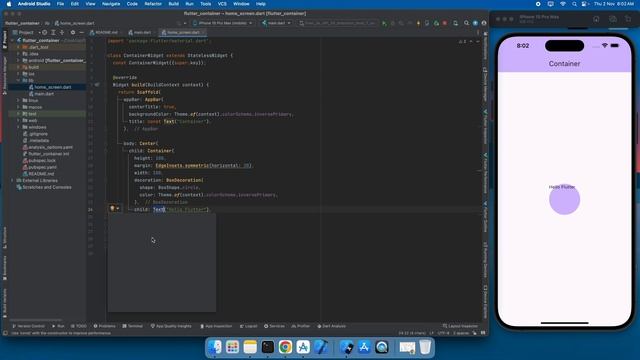Open Spotlight search in macOS menu bar
Viewport: 640px width, 360px height.
pos(574,4)
